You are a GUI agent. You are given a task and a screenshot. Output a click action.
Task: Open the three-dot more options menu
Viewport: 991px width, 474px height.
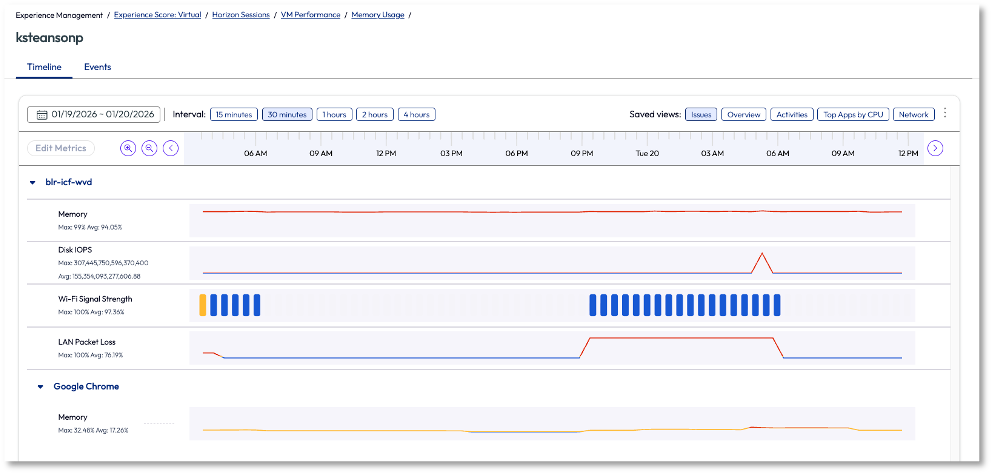point(945,113)
